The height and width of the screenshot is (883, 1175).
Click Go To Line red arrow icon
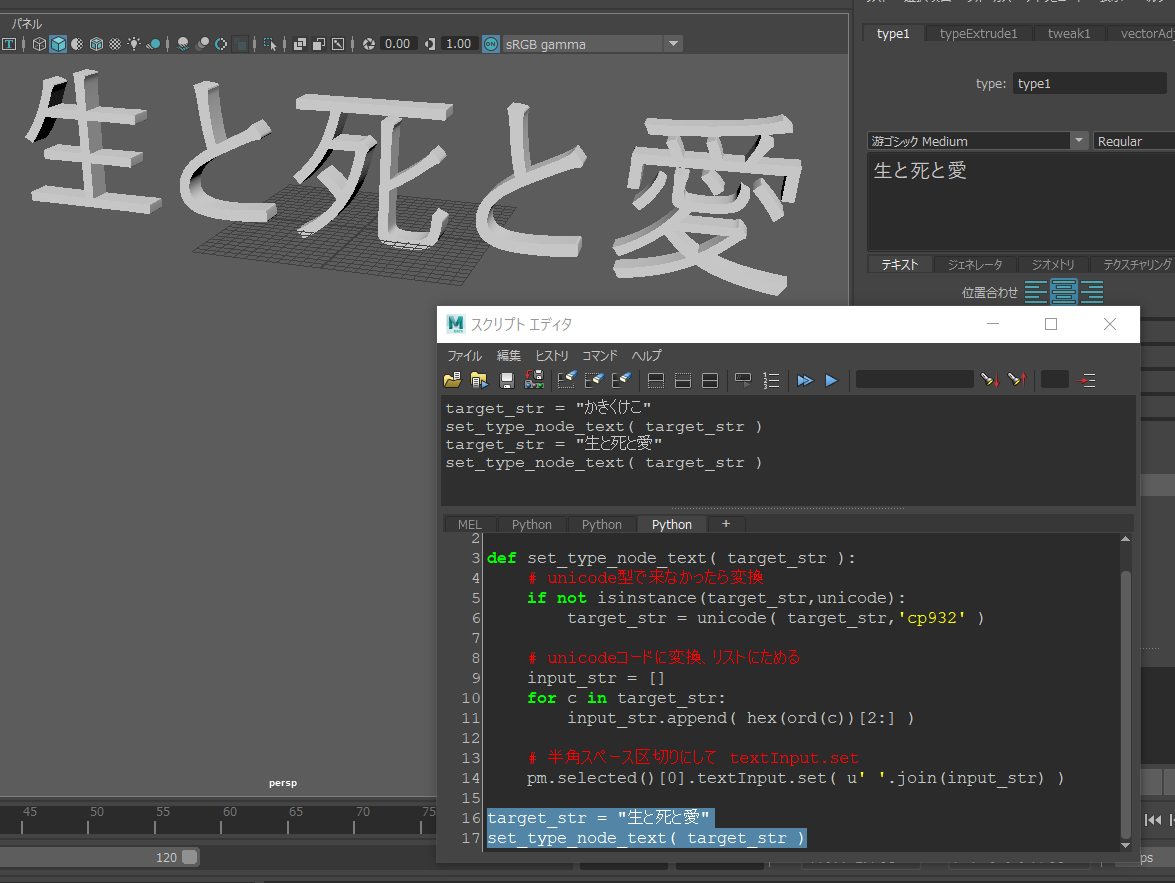click(x=1087, y=380)
